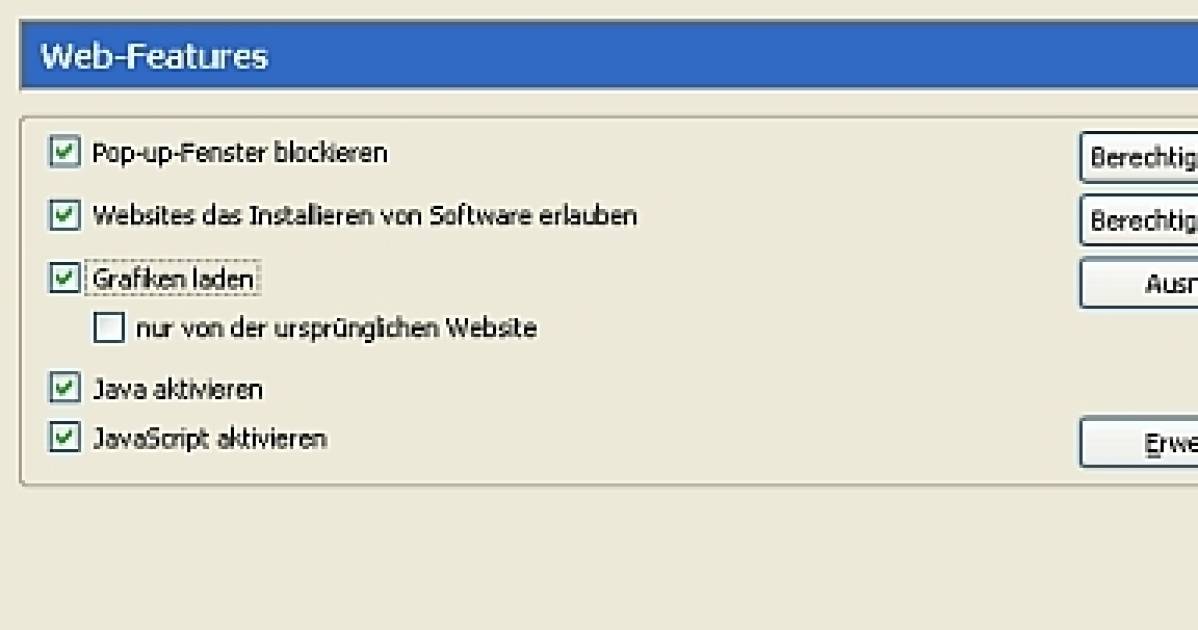Disable 'Websites das Installieren von Software erlauben'
Screen dimensions: 1198x630
64,215
